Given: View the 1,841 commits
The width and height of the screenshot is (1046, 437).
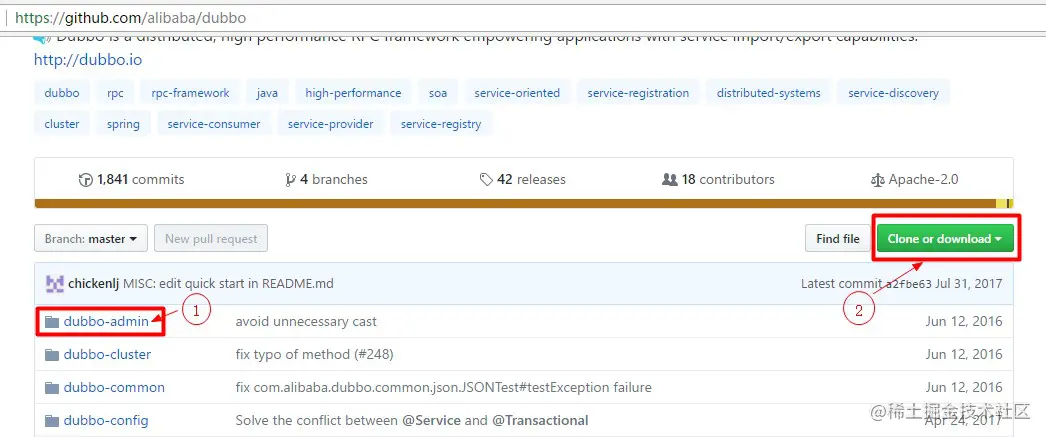Looking at the screenshot, I should tap(140, 179).
